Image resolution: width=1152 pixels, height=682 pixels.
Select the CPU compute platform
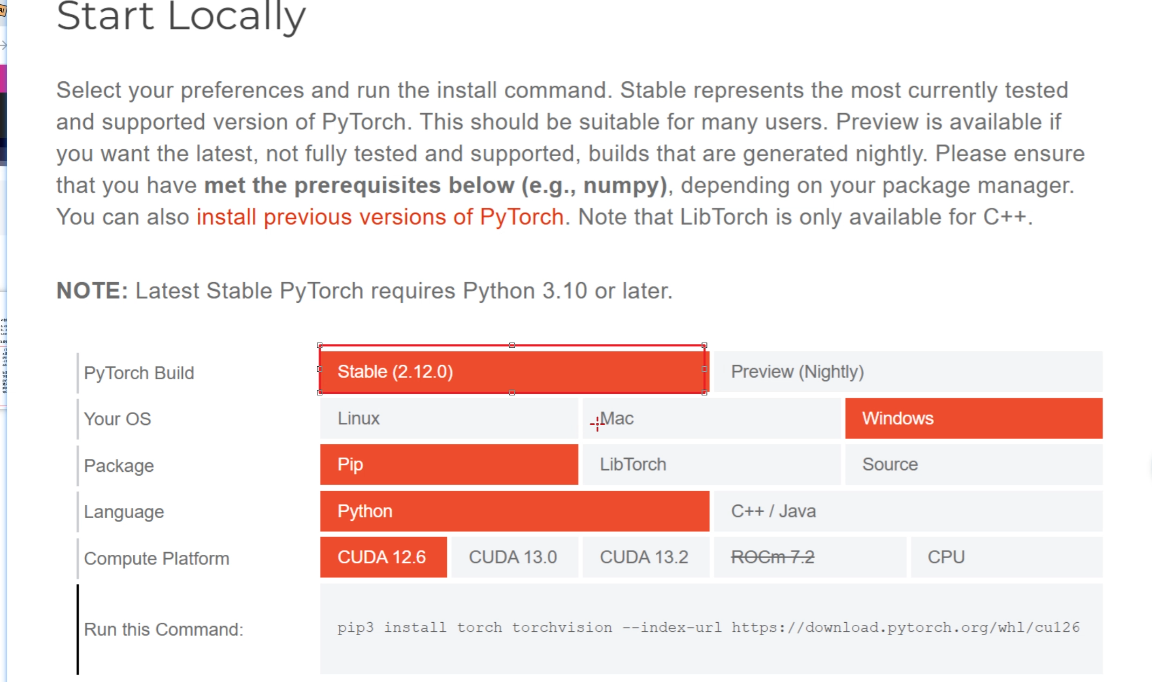click(x=1007, y=557)
